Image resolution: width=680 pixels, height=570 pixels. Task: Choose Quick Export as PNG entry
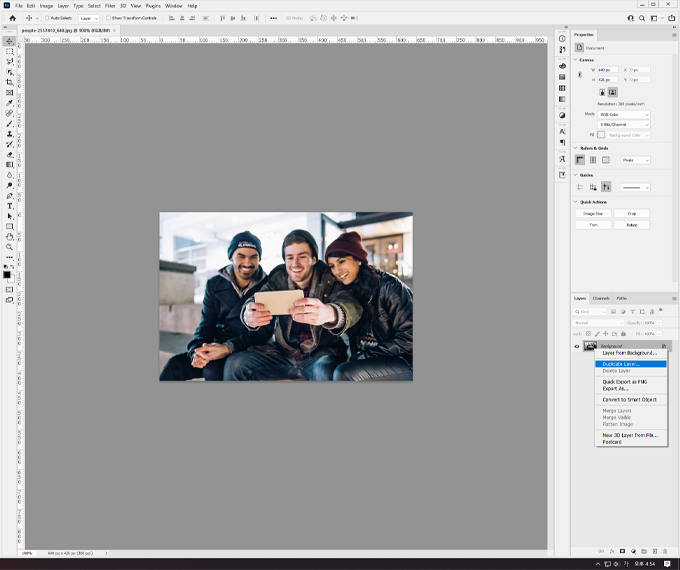(631, 382)
